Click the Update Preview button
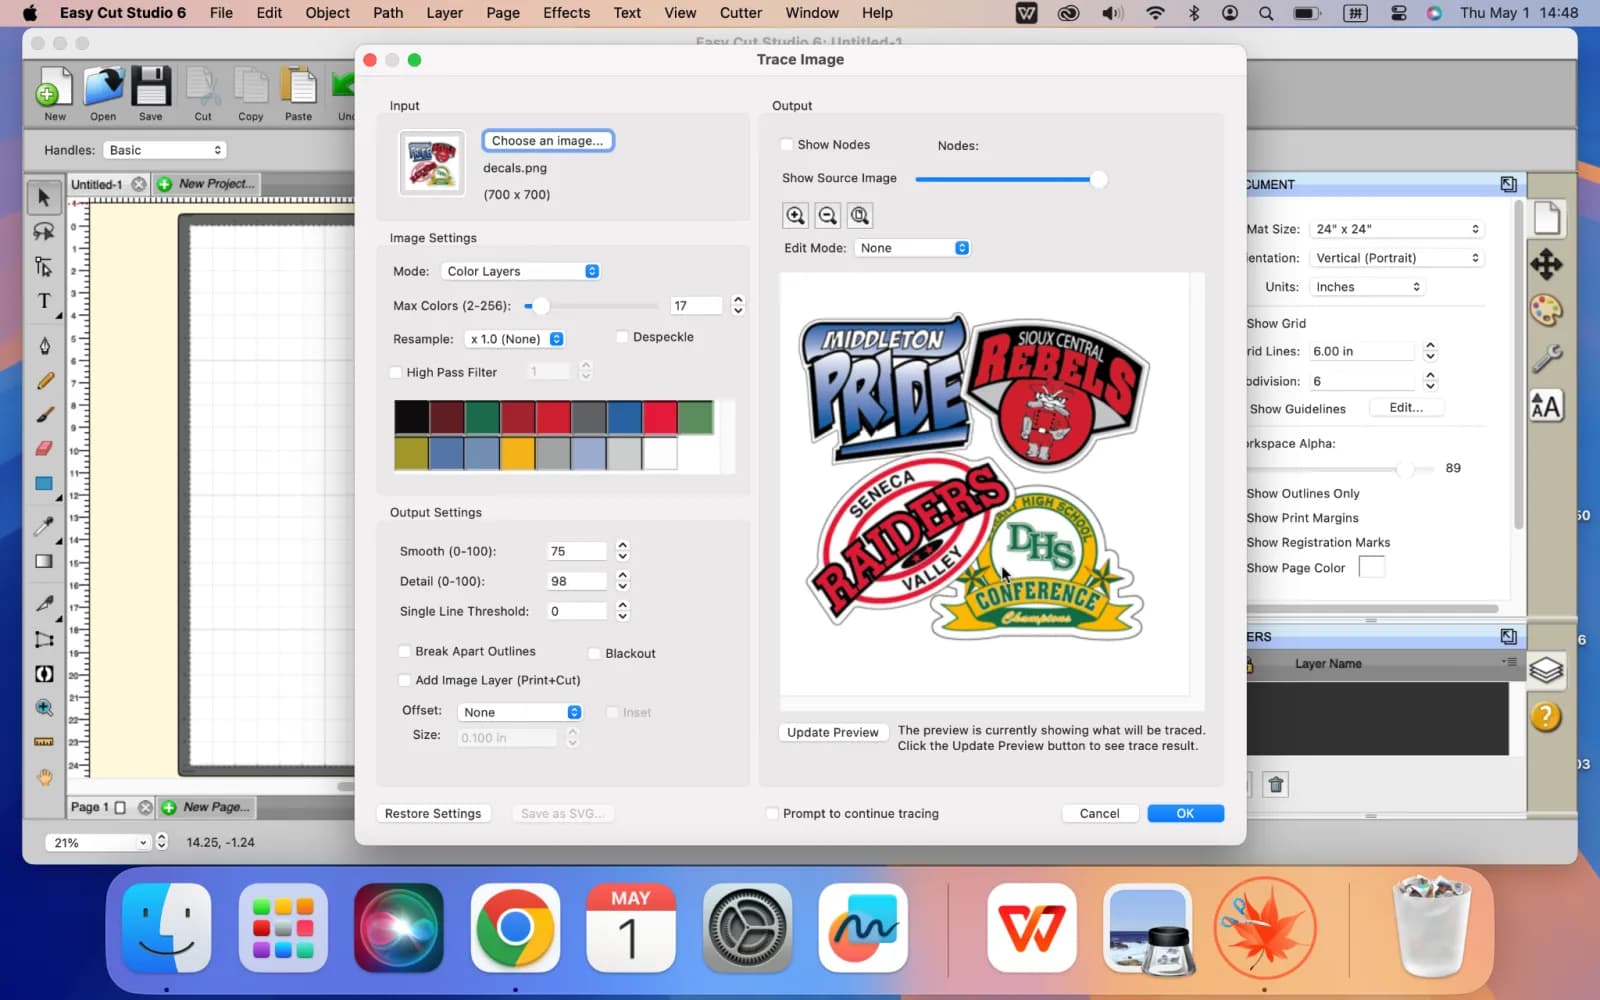Screen dimensions: 1600x1000 pyautogui.click(x=833, y=732)
